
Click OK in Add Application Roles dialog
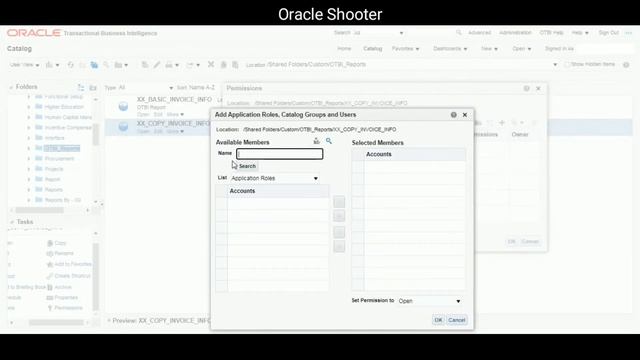coord(438,320)
